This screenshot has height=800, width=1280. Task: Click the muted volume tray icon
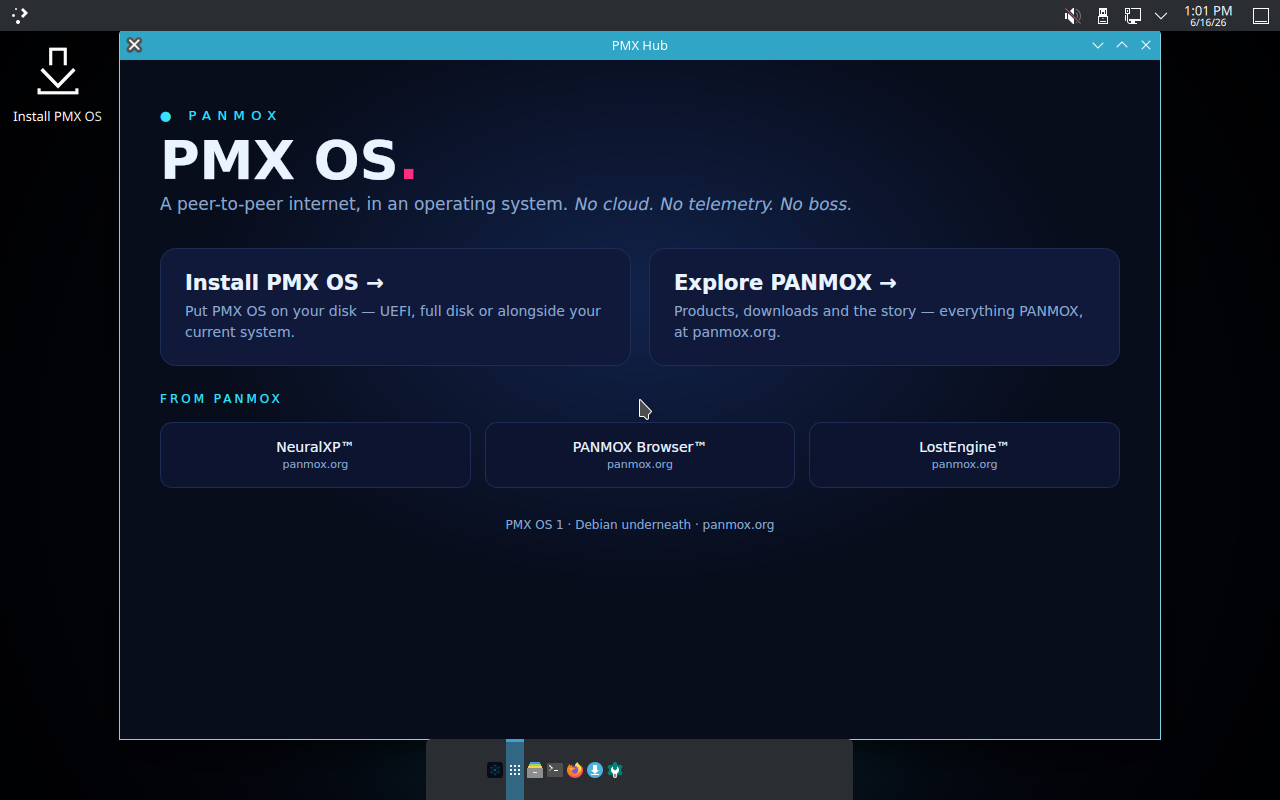click(1072, 16)
